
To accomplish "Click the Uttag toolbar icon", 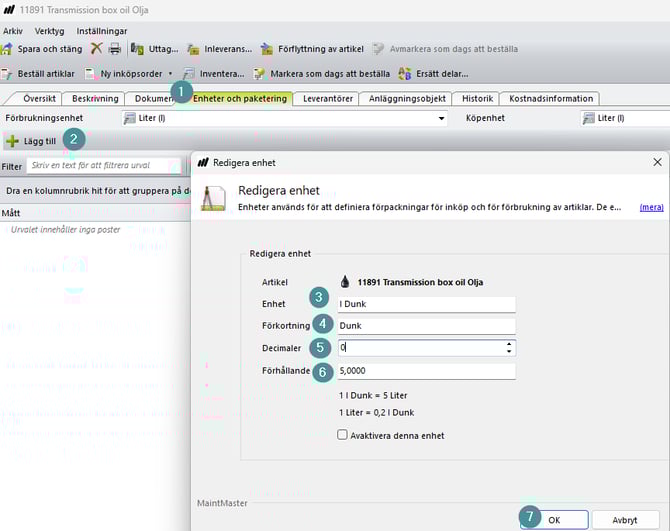I will coord(138,48).
